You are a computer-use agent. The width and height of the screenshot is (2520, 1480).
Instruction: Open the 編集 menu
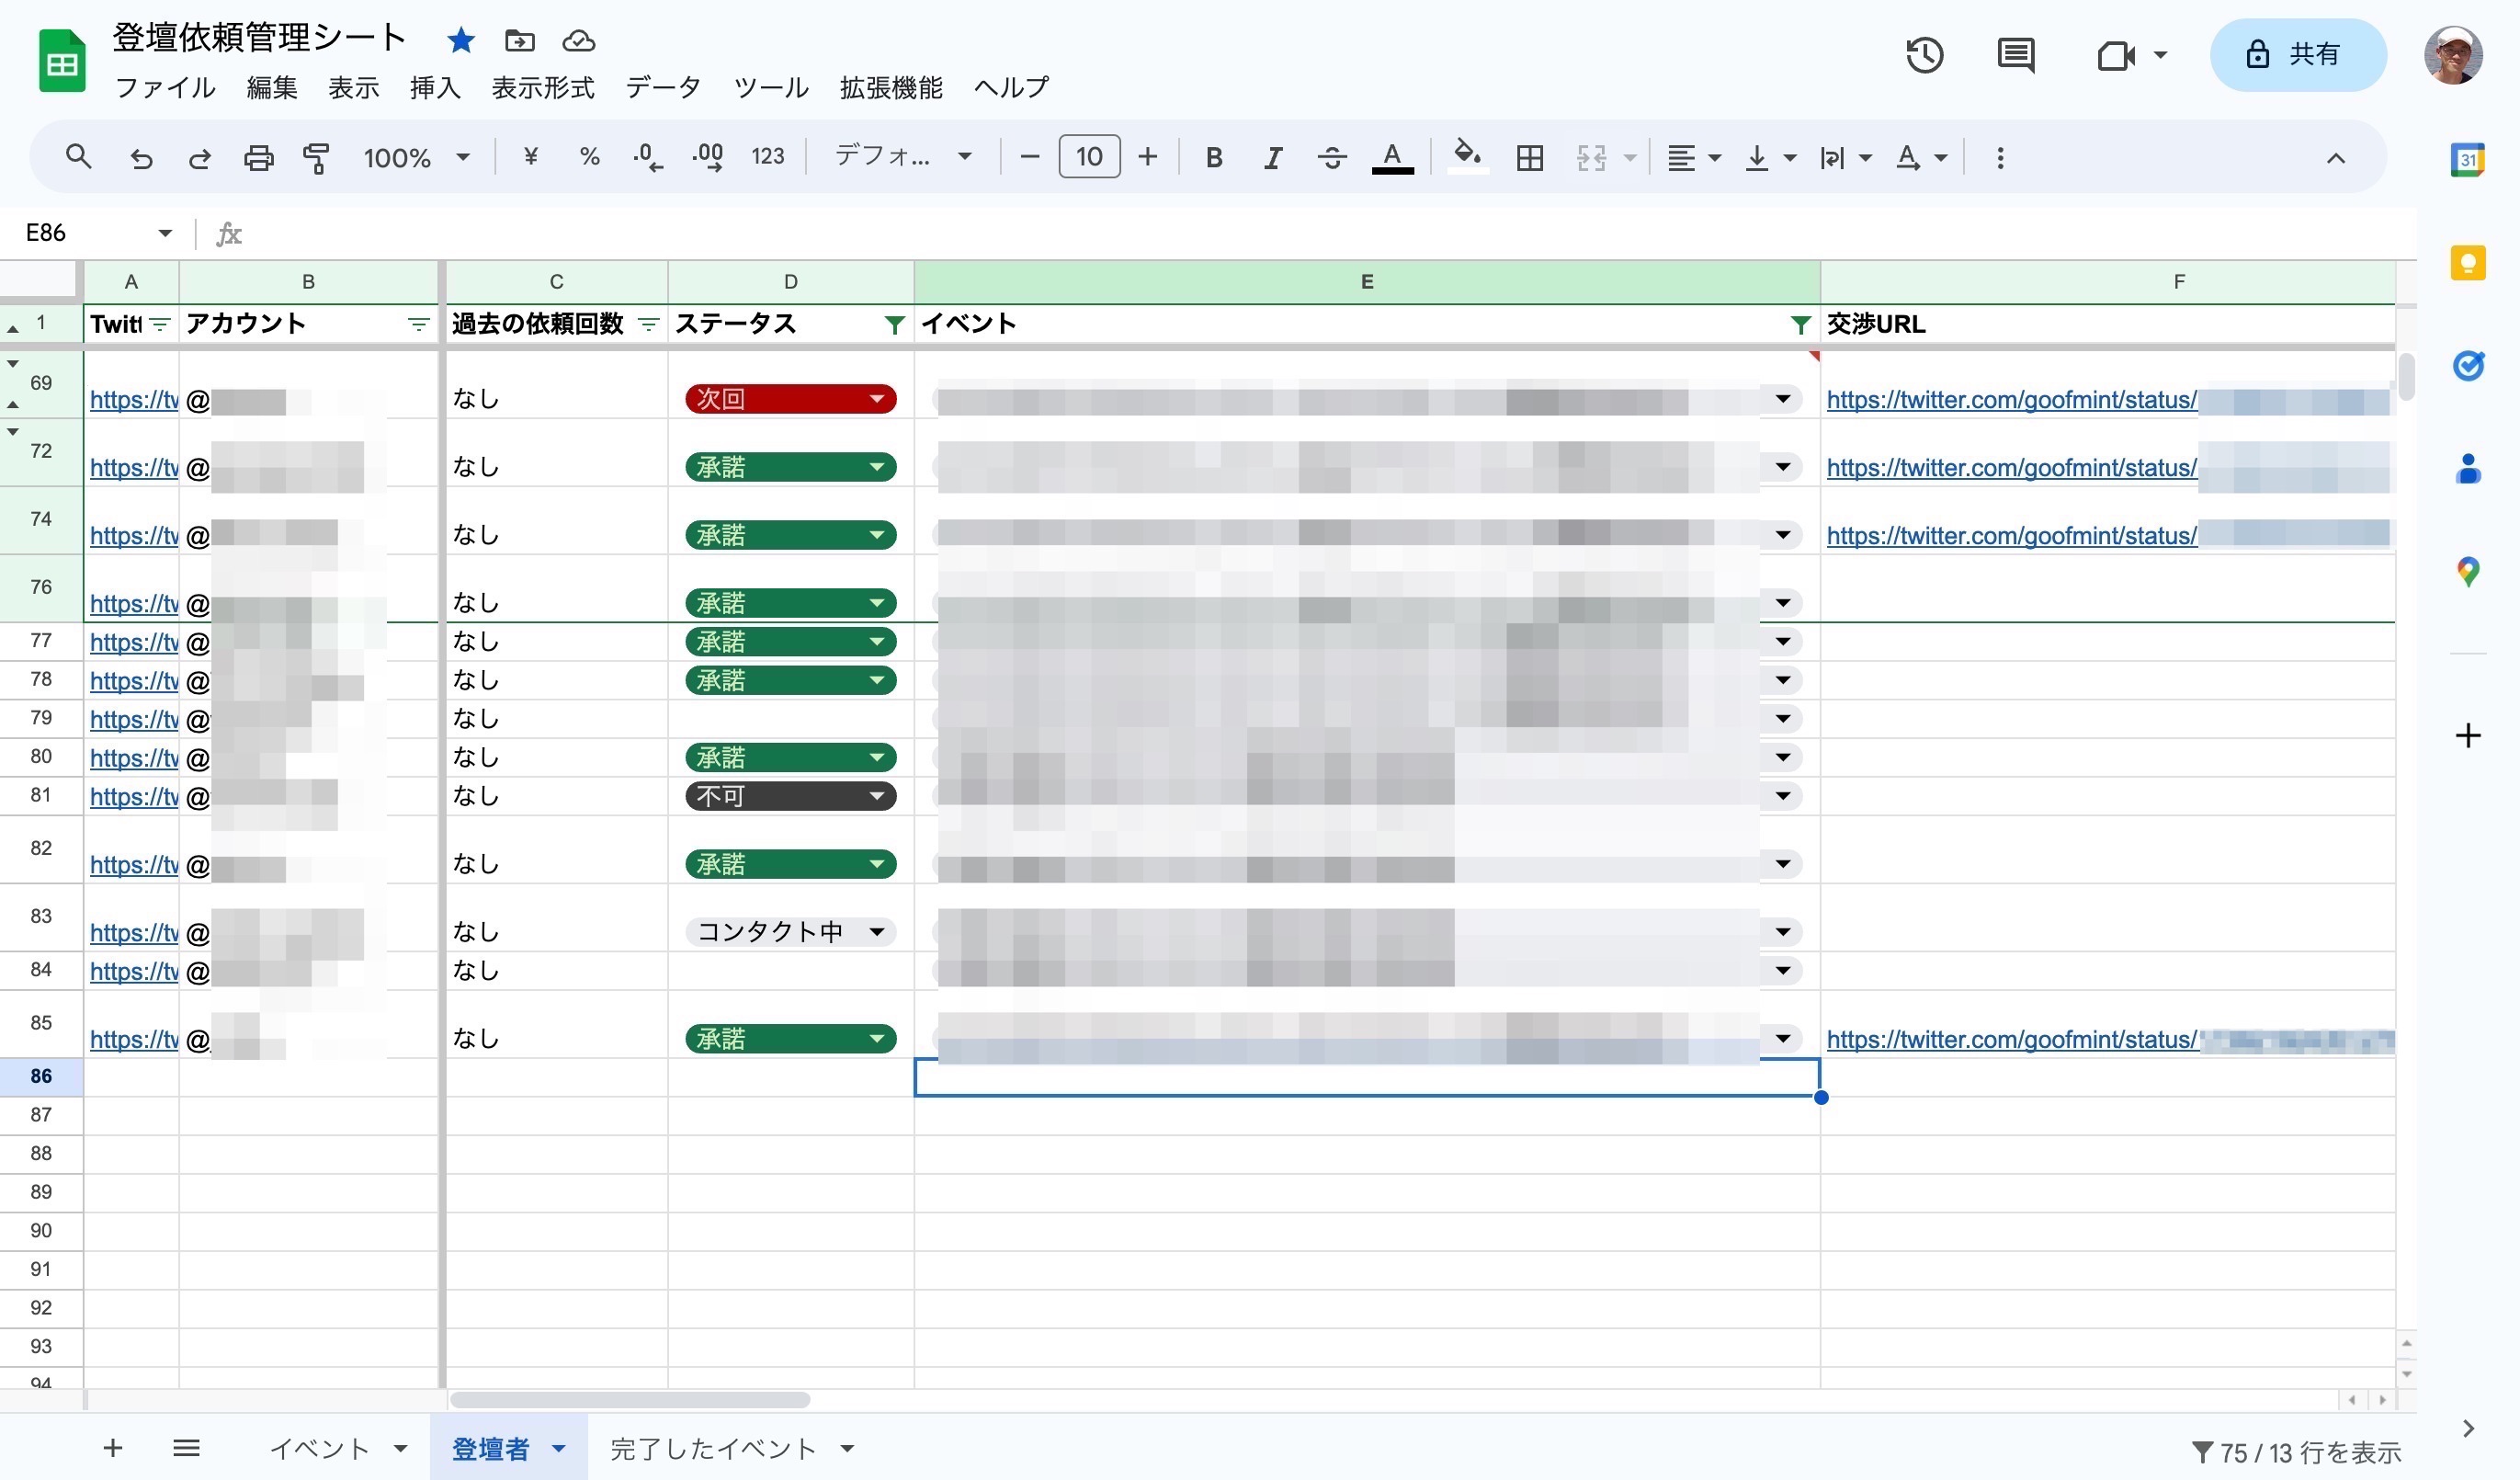[x=272, y=88]
